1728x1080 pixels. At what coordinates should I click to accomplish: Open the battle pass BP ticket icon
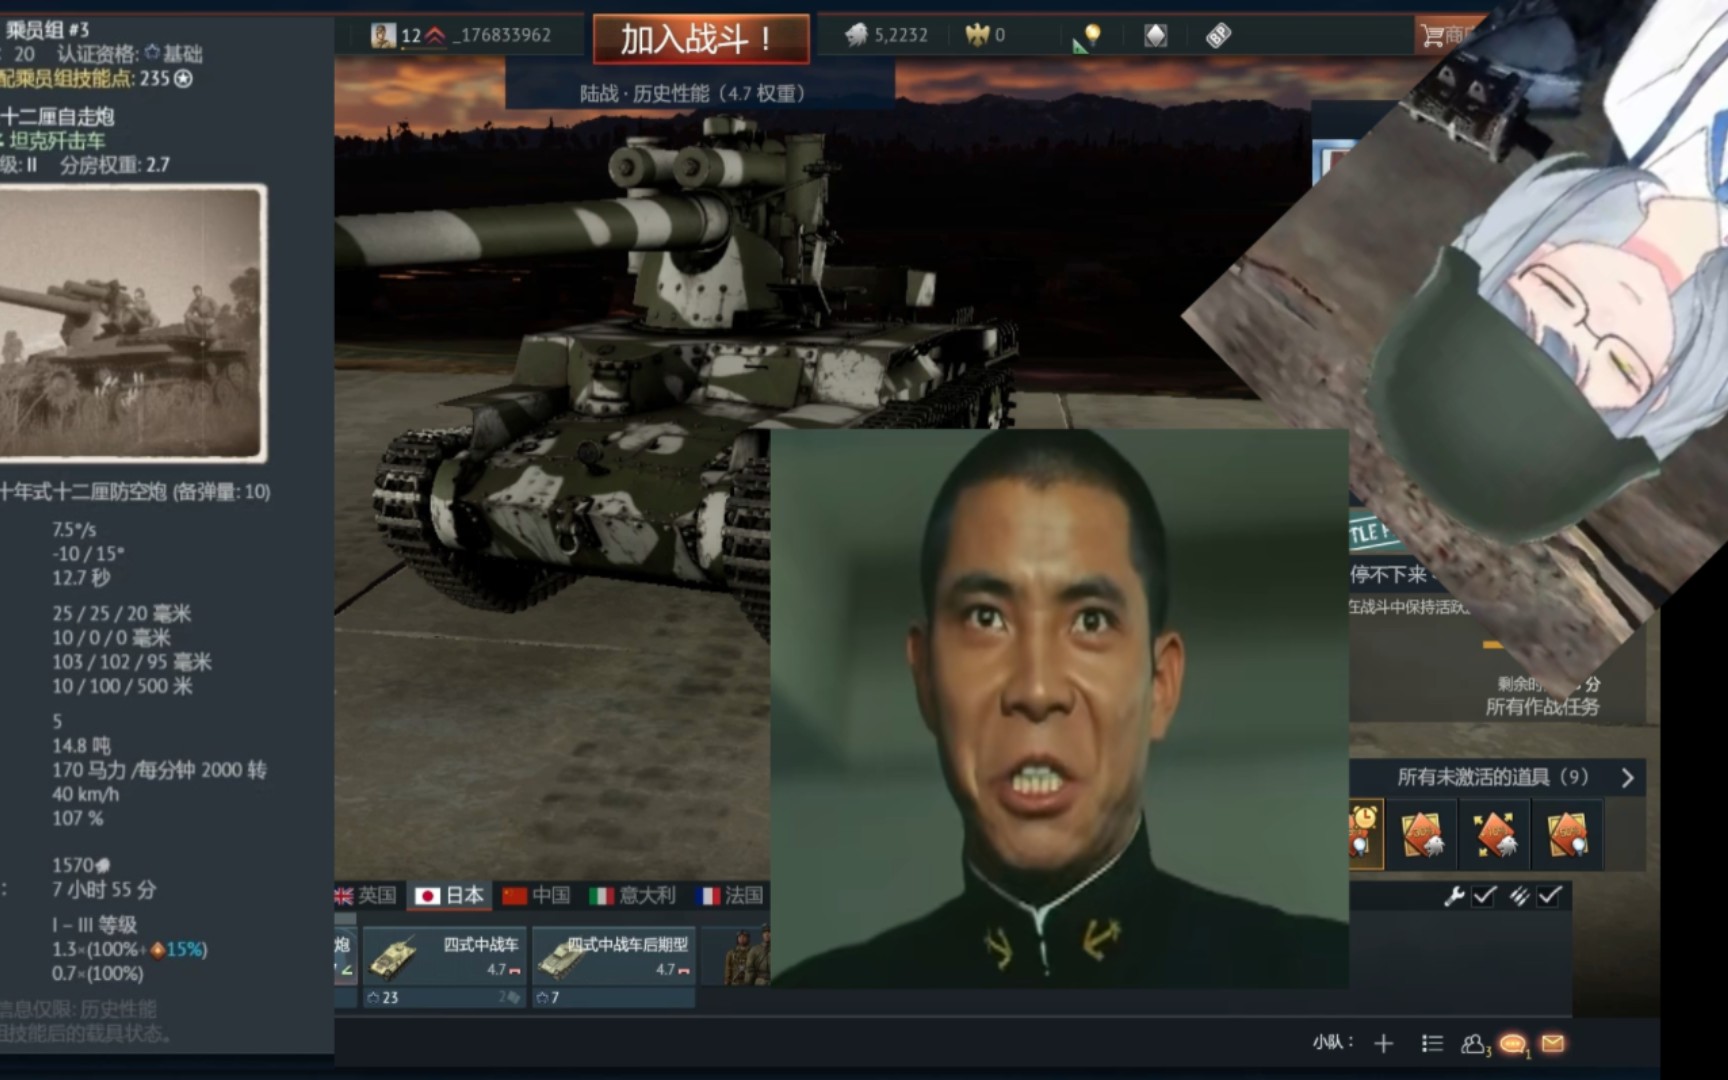1218,36
